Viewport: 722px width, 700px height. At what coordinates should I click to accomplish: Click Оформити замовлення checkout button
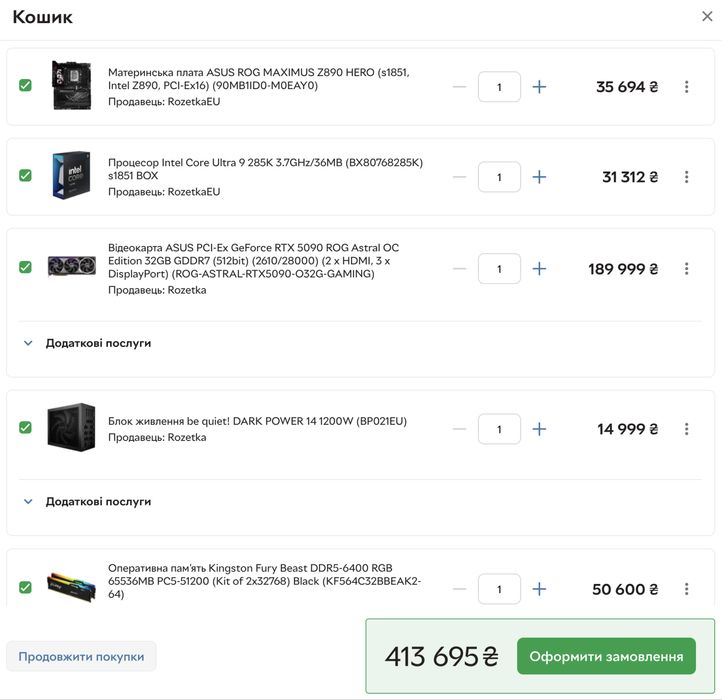(606, 657)
